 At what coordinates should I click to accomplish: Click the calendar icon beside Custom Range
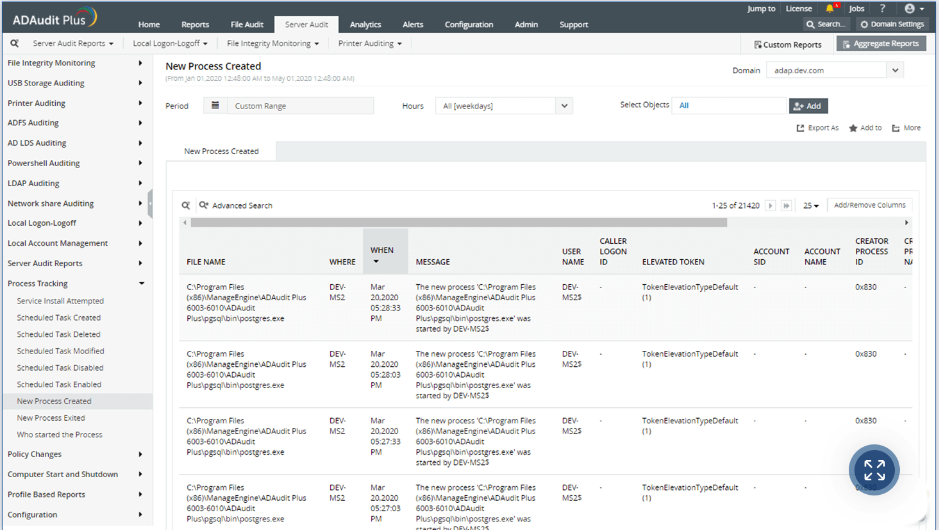215,105
